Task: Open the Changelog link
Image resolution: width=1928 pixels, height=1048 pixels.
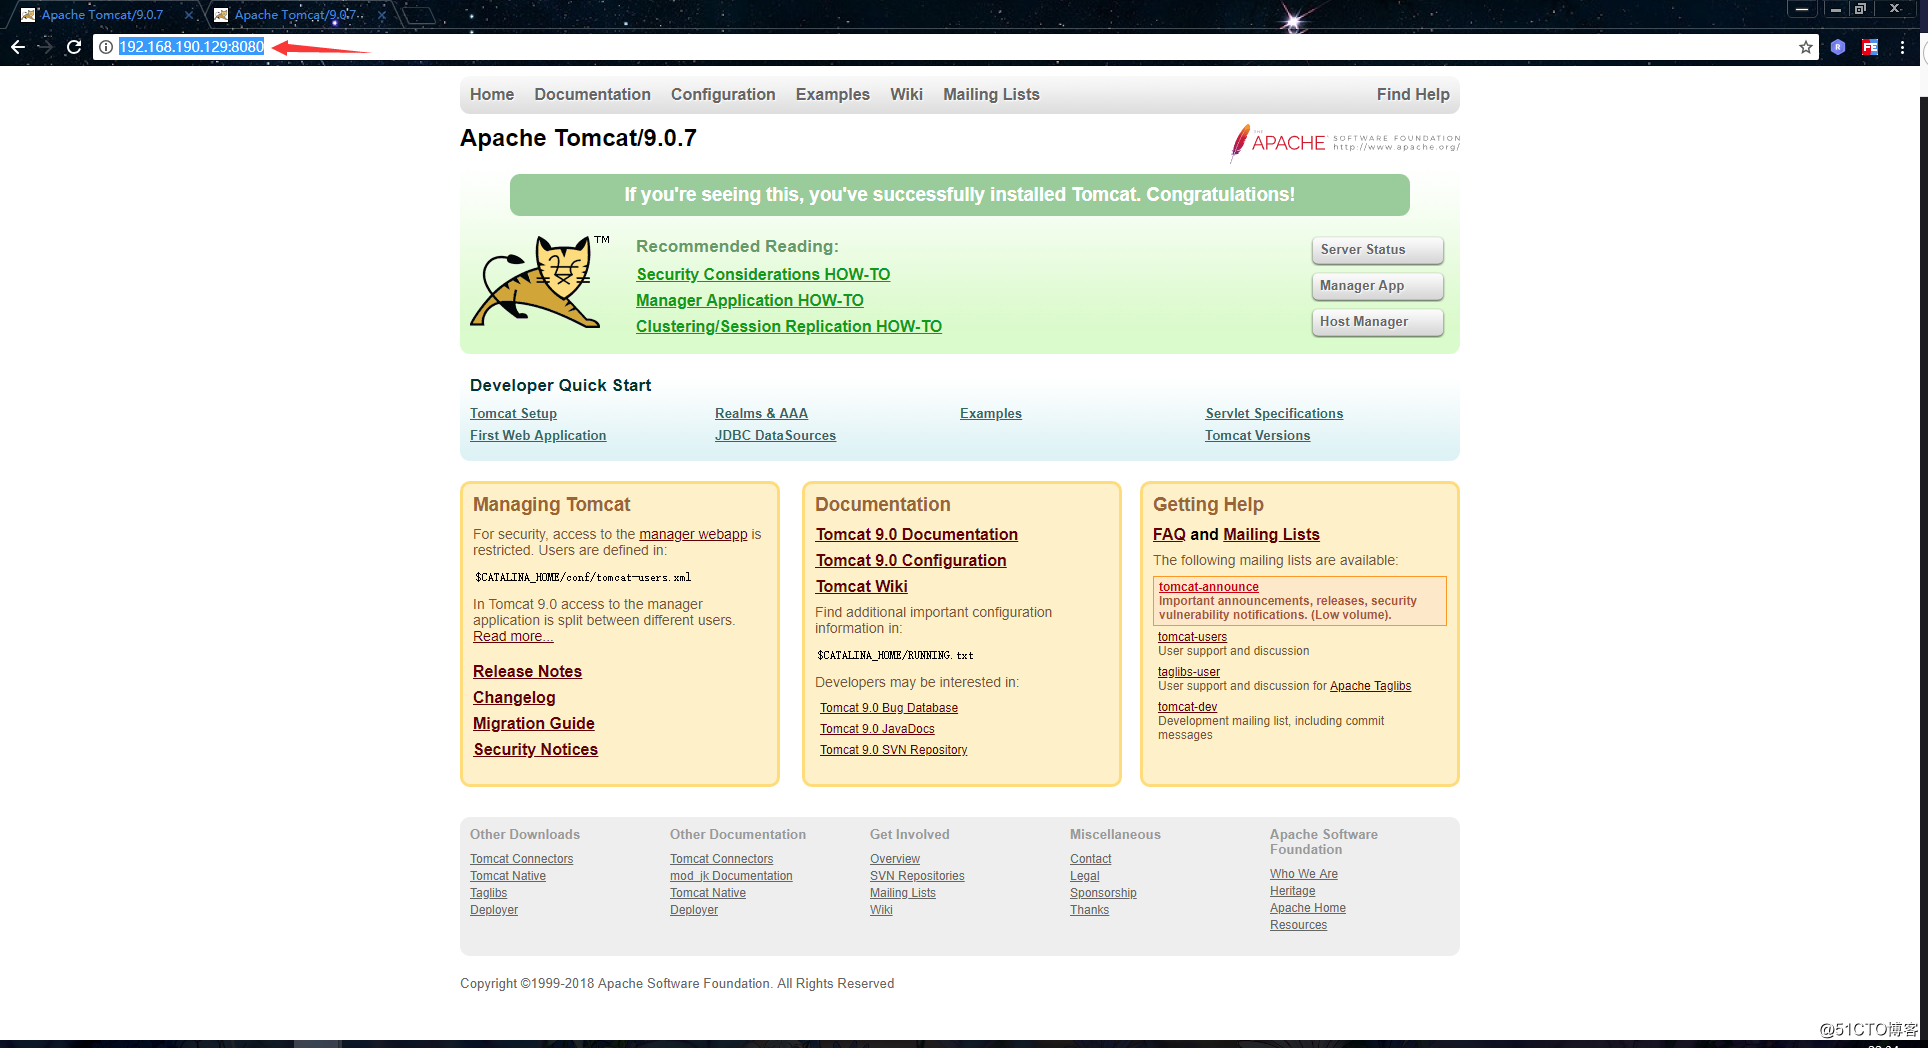Action: coord(514,697)
